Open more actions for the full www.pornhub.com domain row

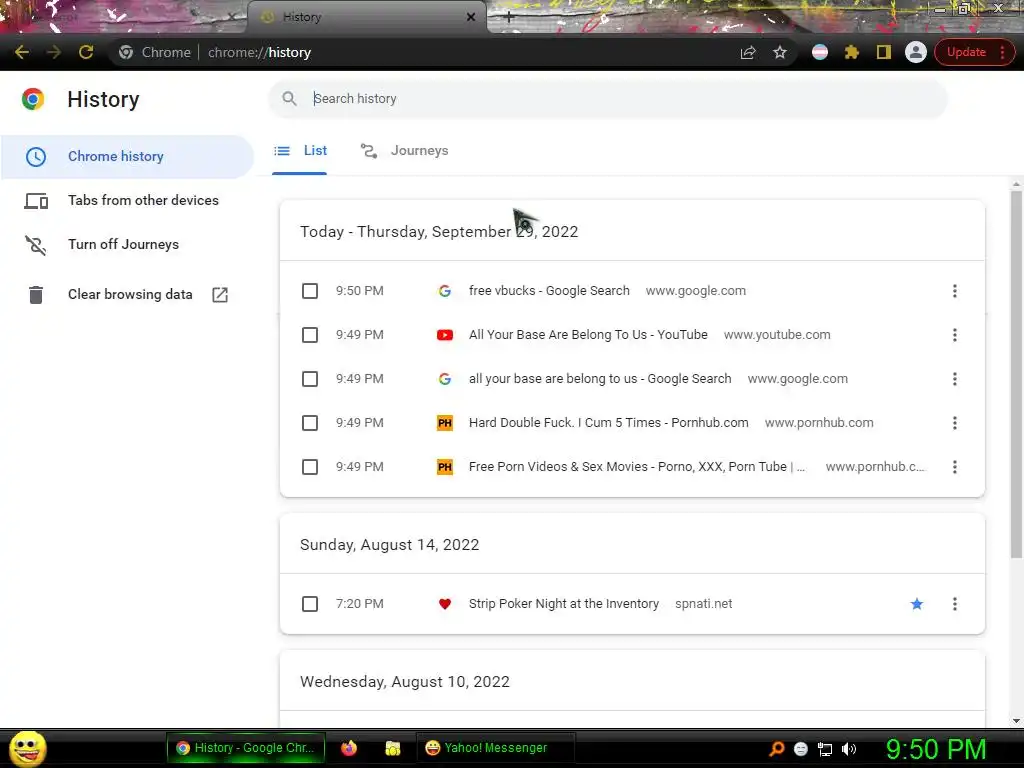tap(955, 423)
